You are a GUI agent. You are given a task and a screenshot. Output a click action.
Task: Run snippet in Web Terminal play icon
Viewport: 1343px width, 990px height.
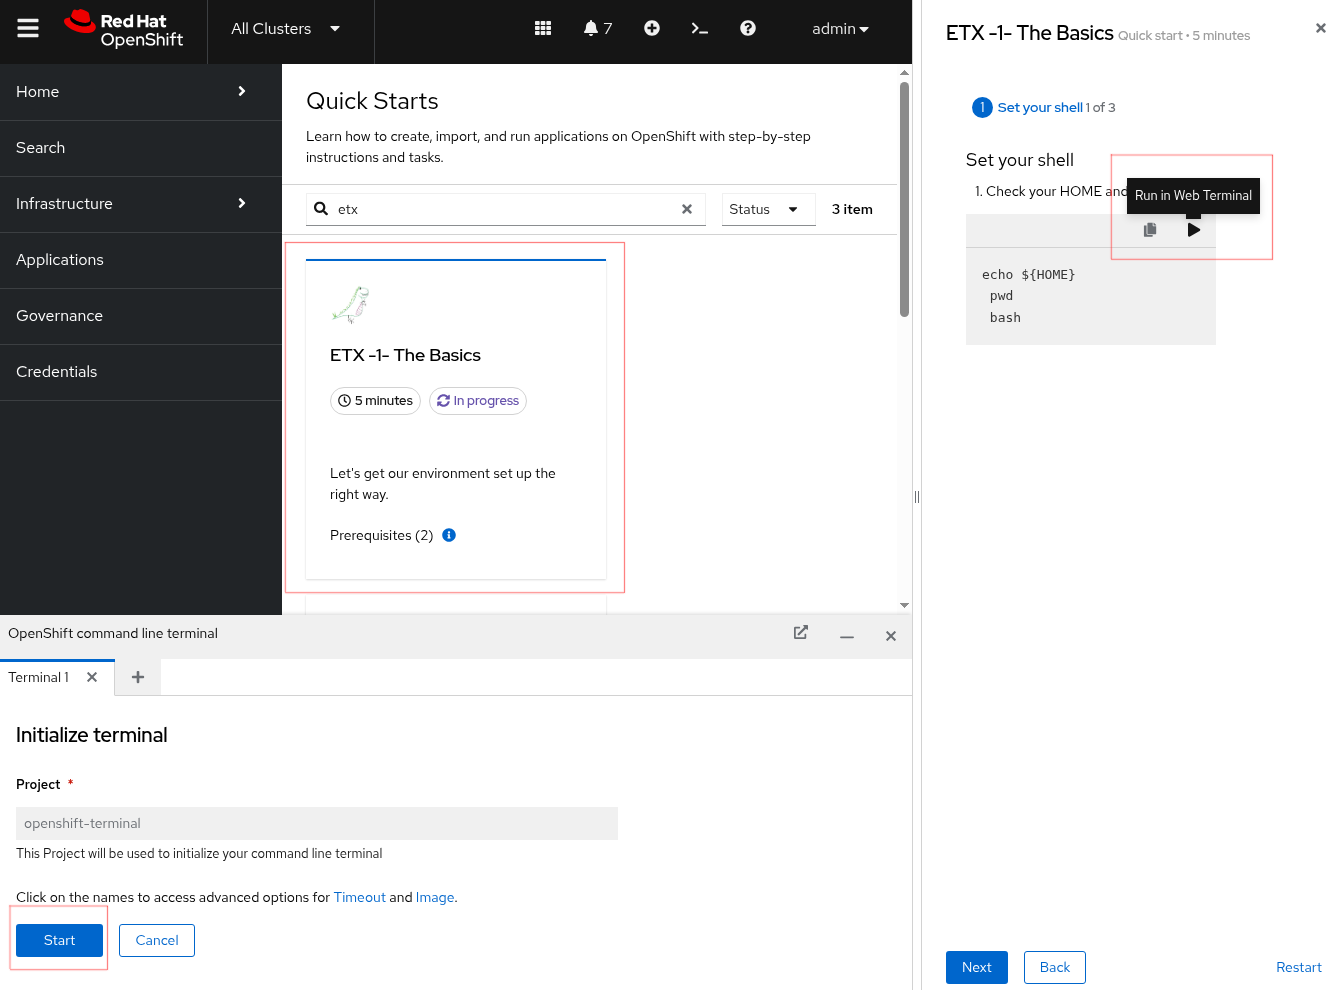(x=1193, y=230)
